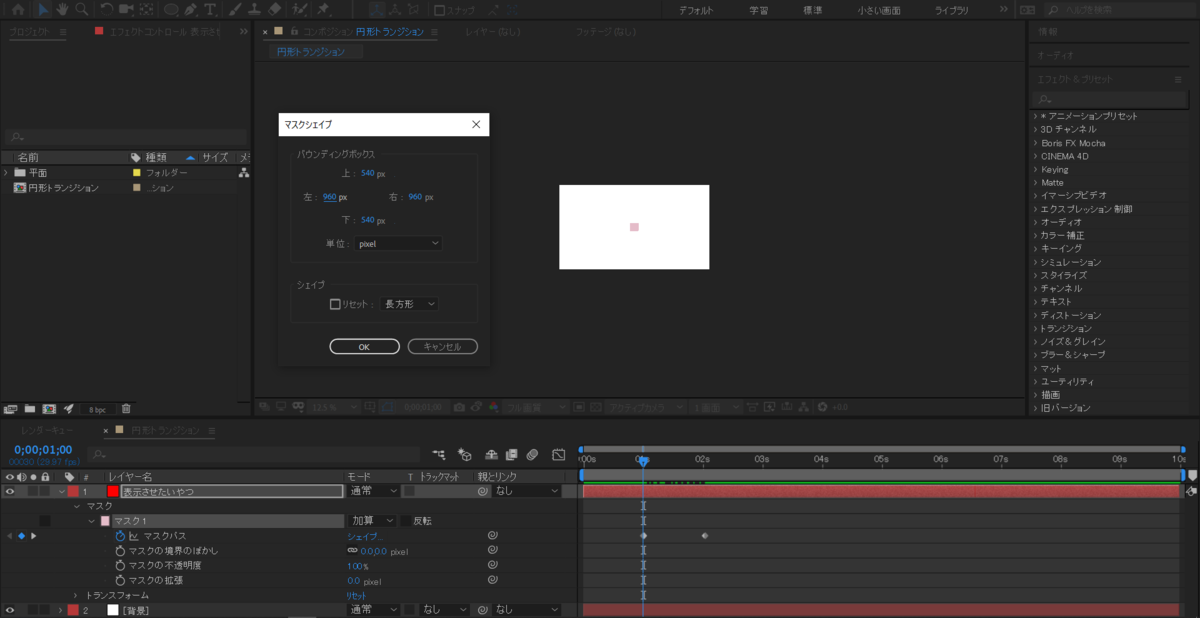This screenshot has height=618, width=1200.
Task: Select the Zoom magnifier tool
Action: tap(80, 10)
